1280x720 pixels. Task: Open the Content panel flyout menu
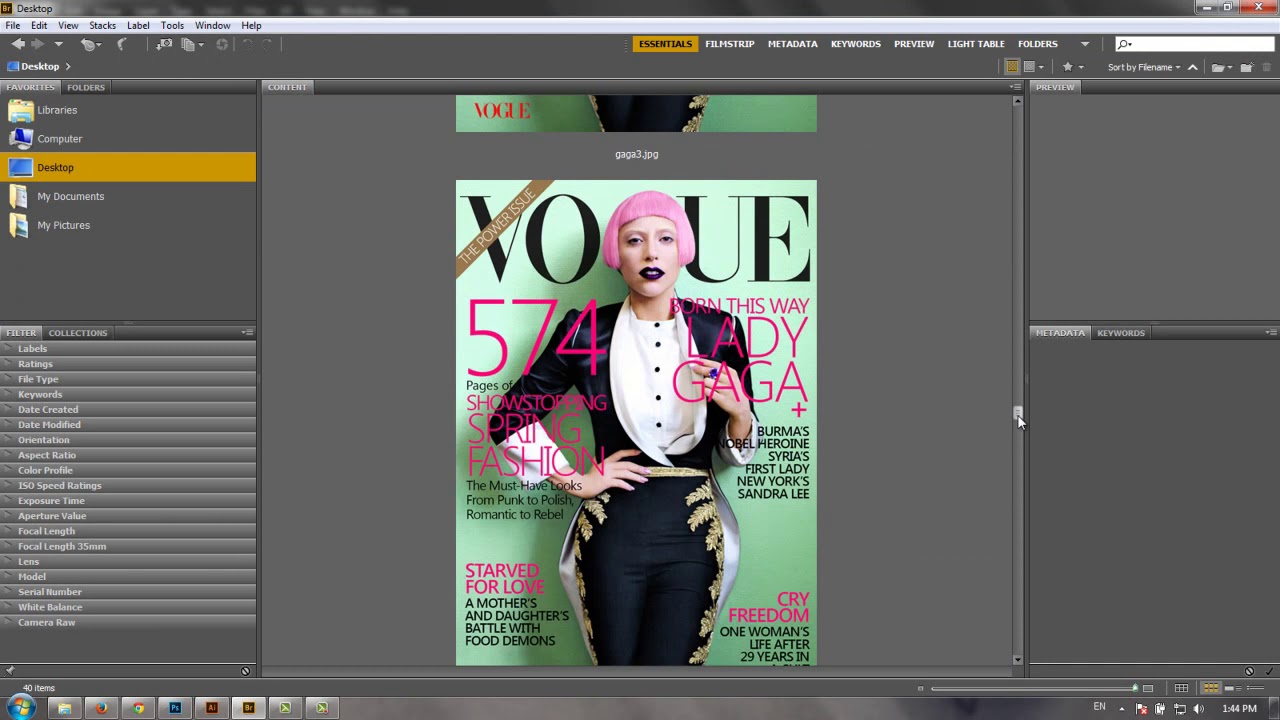point(1015,87)
